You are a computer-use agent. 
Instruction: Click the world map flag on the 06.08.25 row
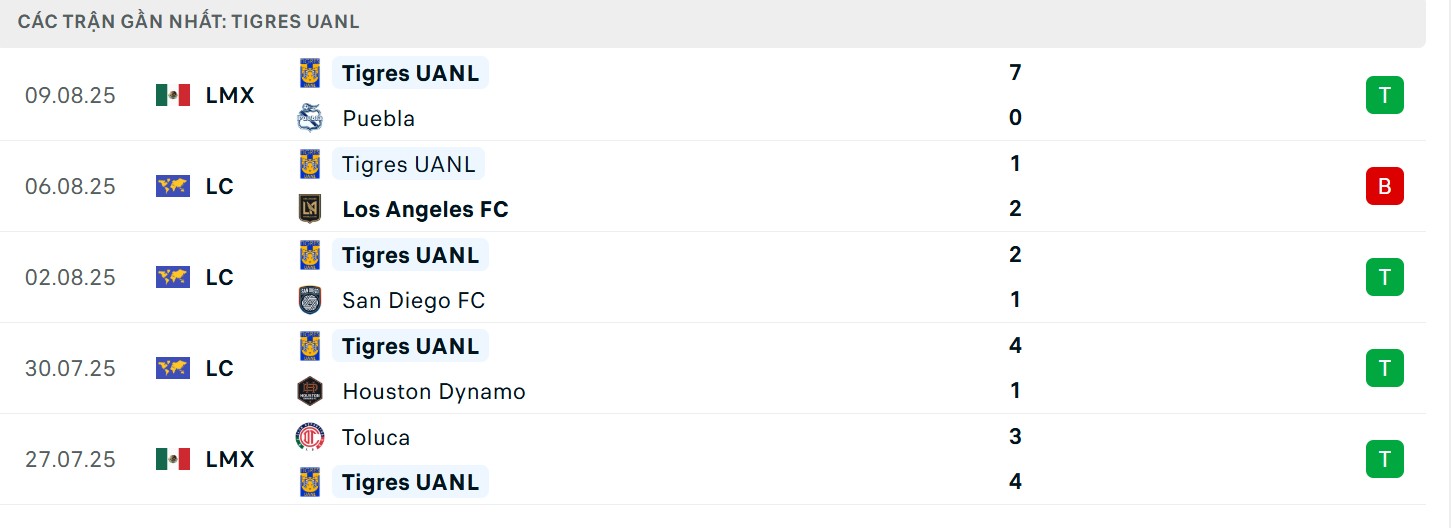click(173, 186)
